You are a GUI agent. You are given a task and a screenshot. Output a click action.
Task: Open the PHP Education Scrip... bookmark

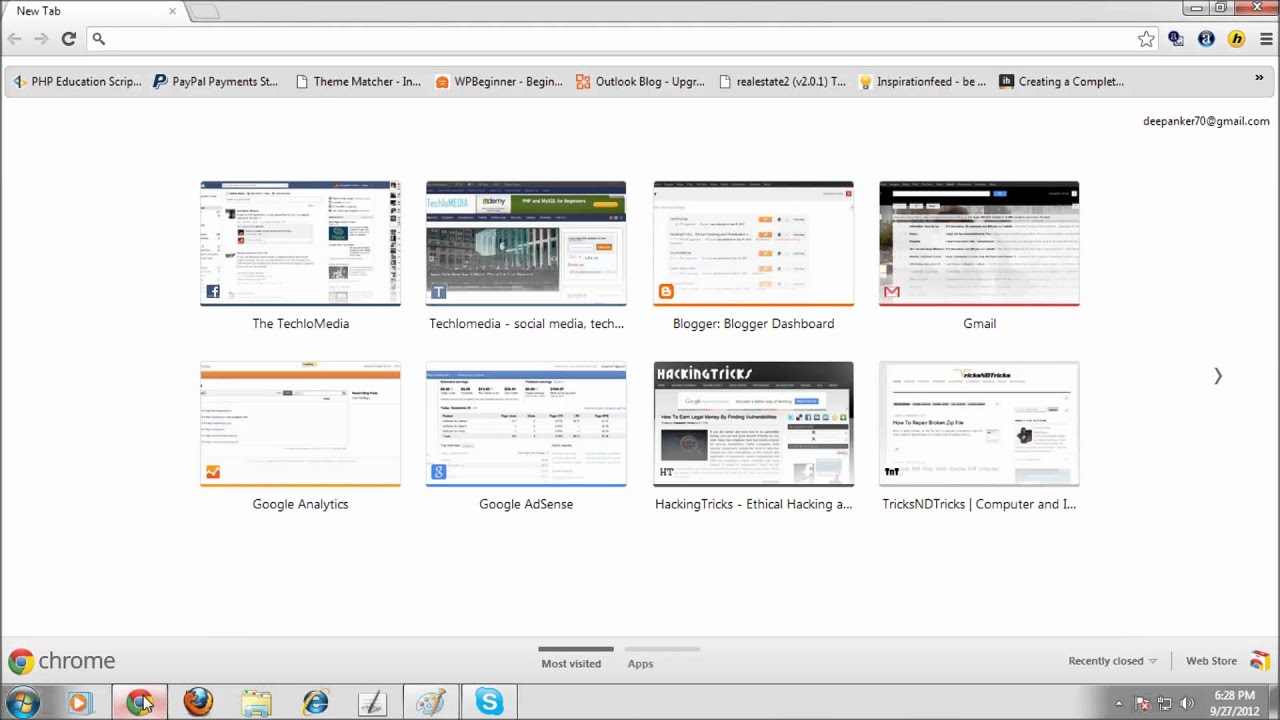coord(77,82)
